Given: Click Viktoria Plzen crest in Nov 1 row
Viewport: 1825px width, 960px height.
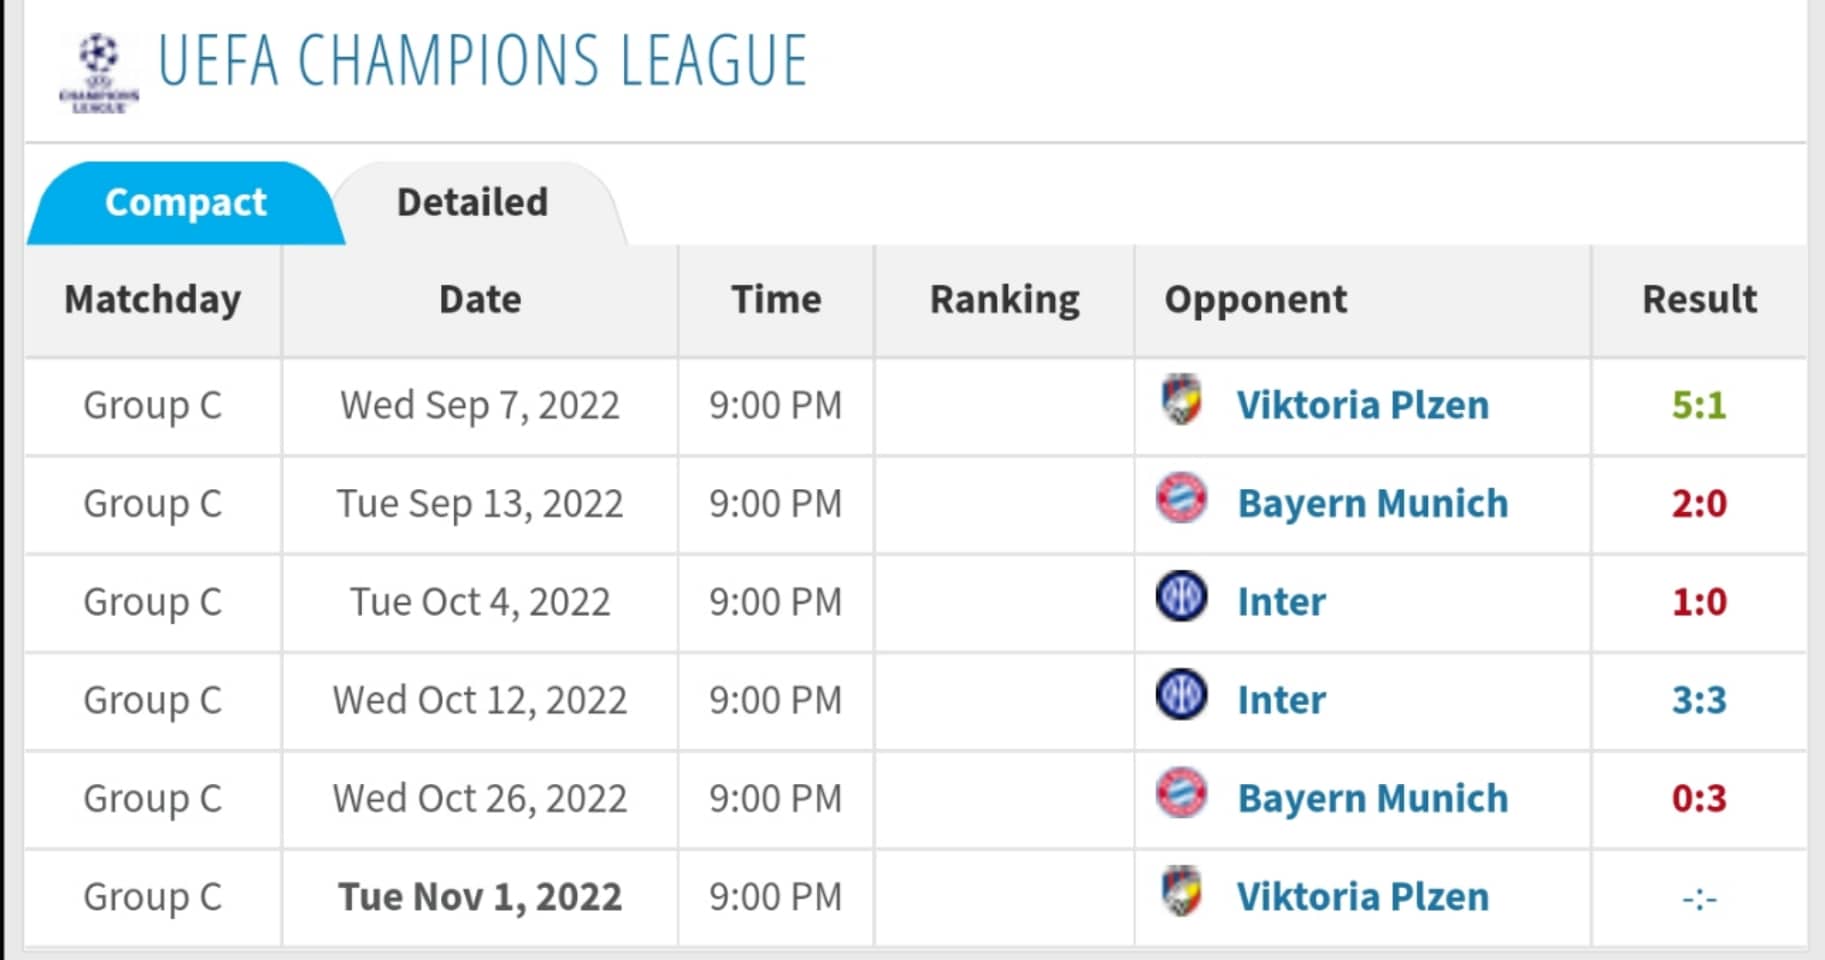Looking at the screenshot, I should pos(1181,891).
